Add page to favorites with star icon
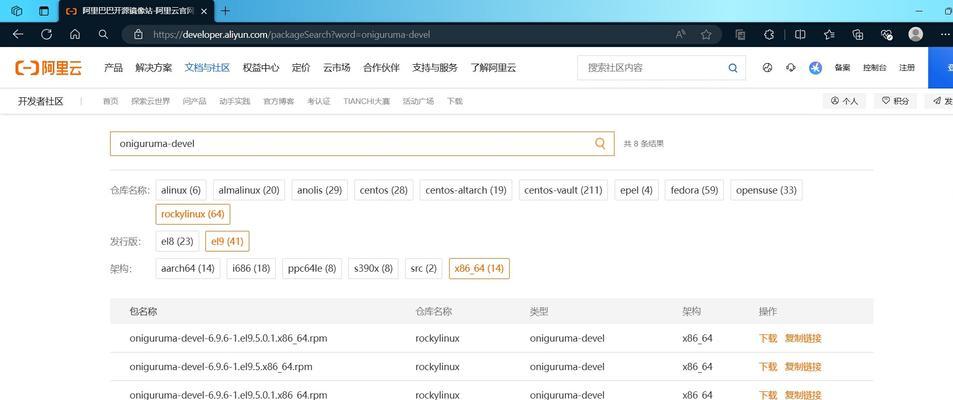The height and width of the screenshot is (400, 953). [706, 35]
